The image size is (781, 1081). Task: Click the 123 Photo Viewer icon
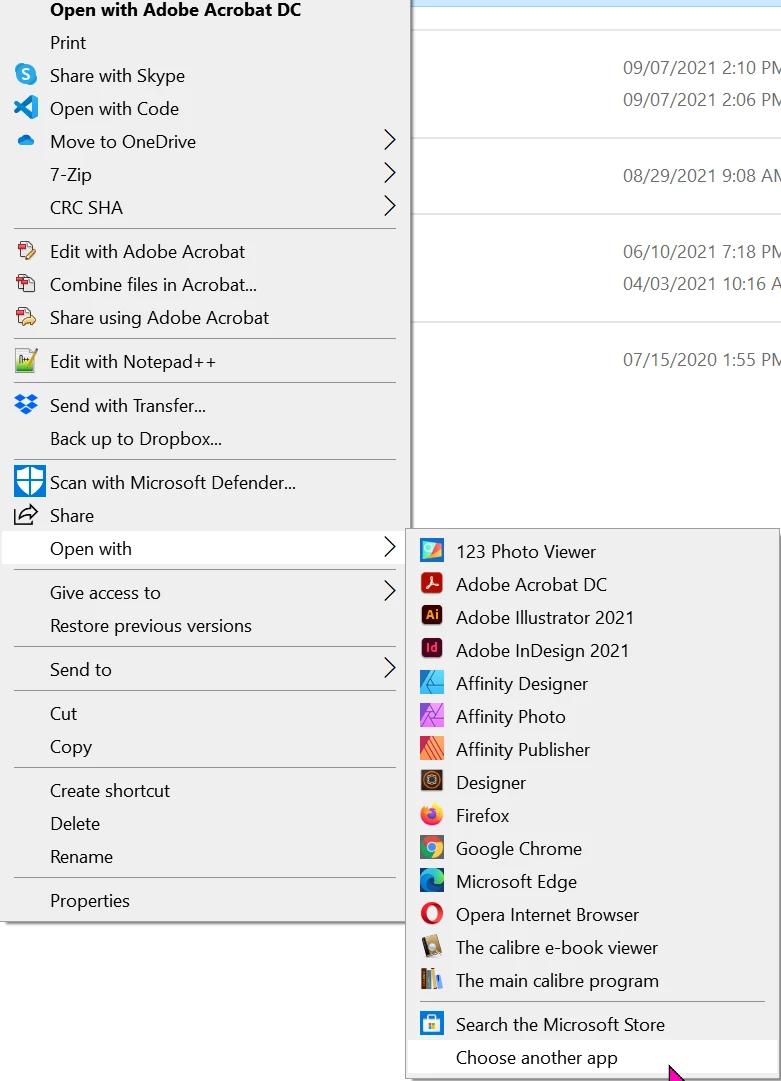tap(432, 550)
